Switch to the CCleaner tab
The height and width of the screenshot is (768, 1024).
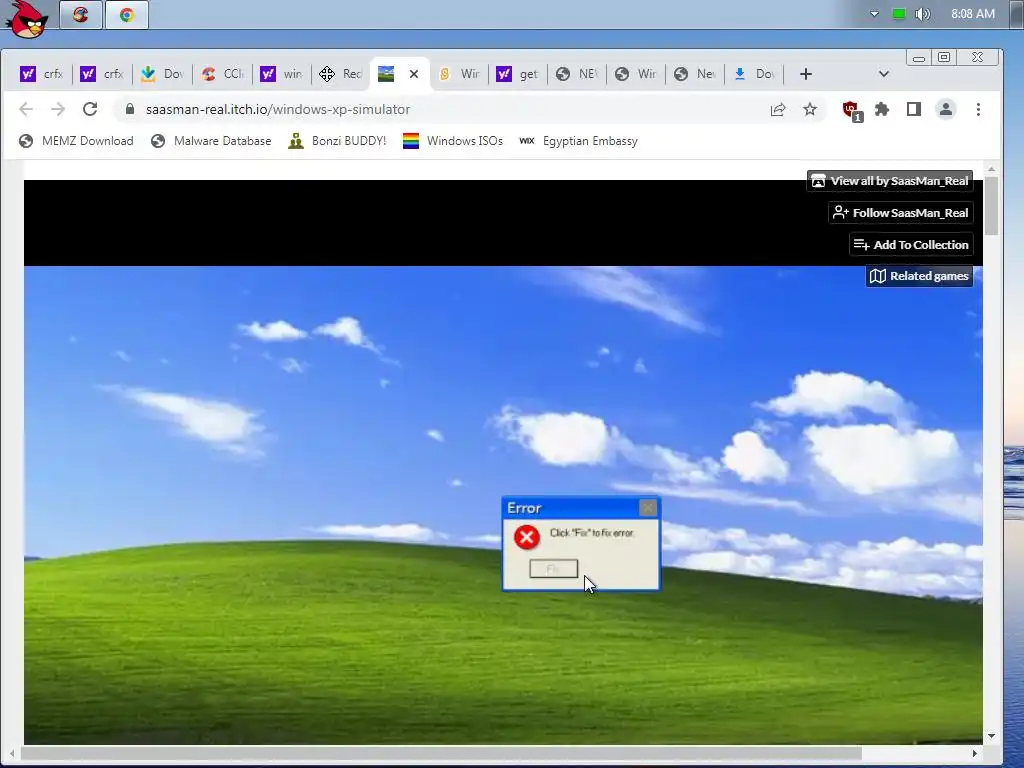pyautogui.click(x=223, y=74)
